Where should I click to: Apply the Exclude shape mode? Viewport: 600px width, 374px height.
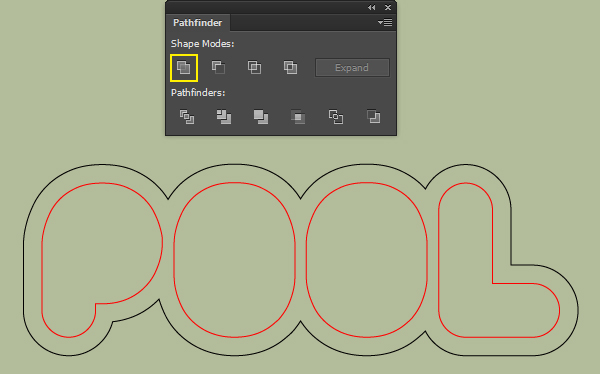tap(290, 67)
